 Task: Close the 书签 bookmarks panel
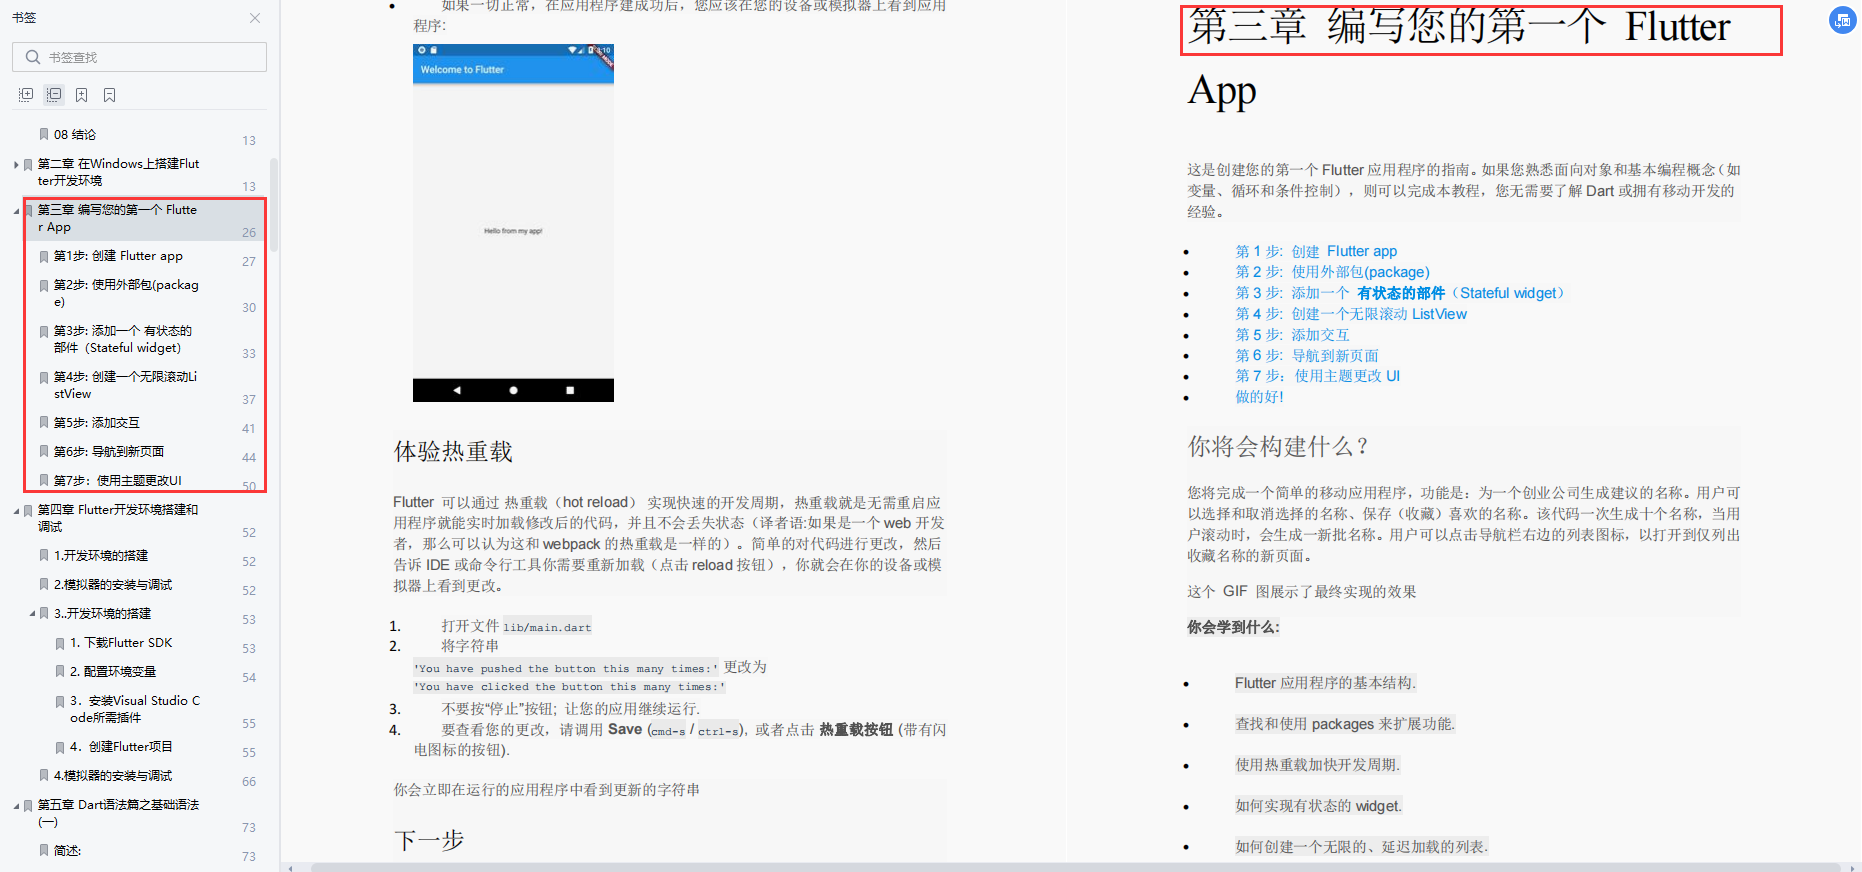[255, 18]
